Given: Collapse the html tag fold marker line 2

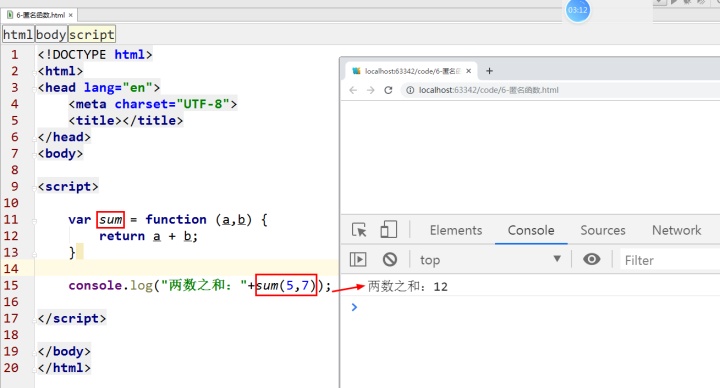Looking at the screenshot, I should point(34,72).
